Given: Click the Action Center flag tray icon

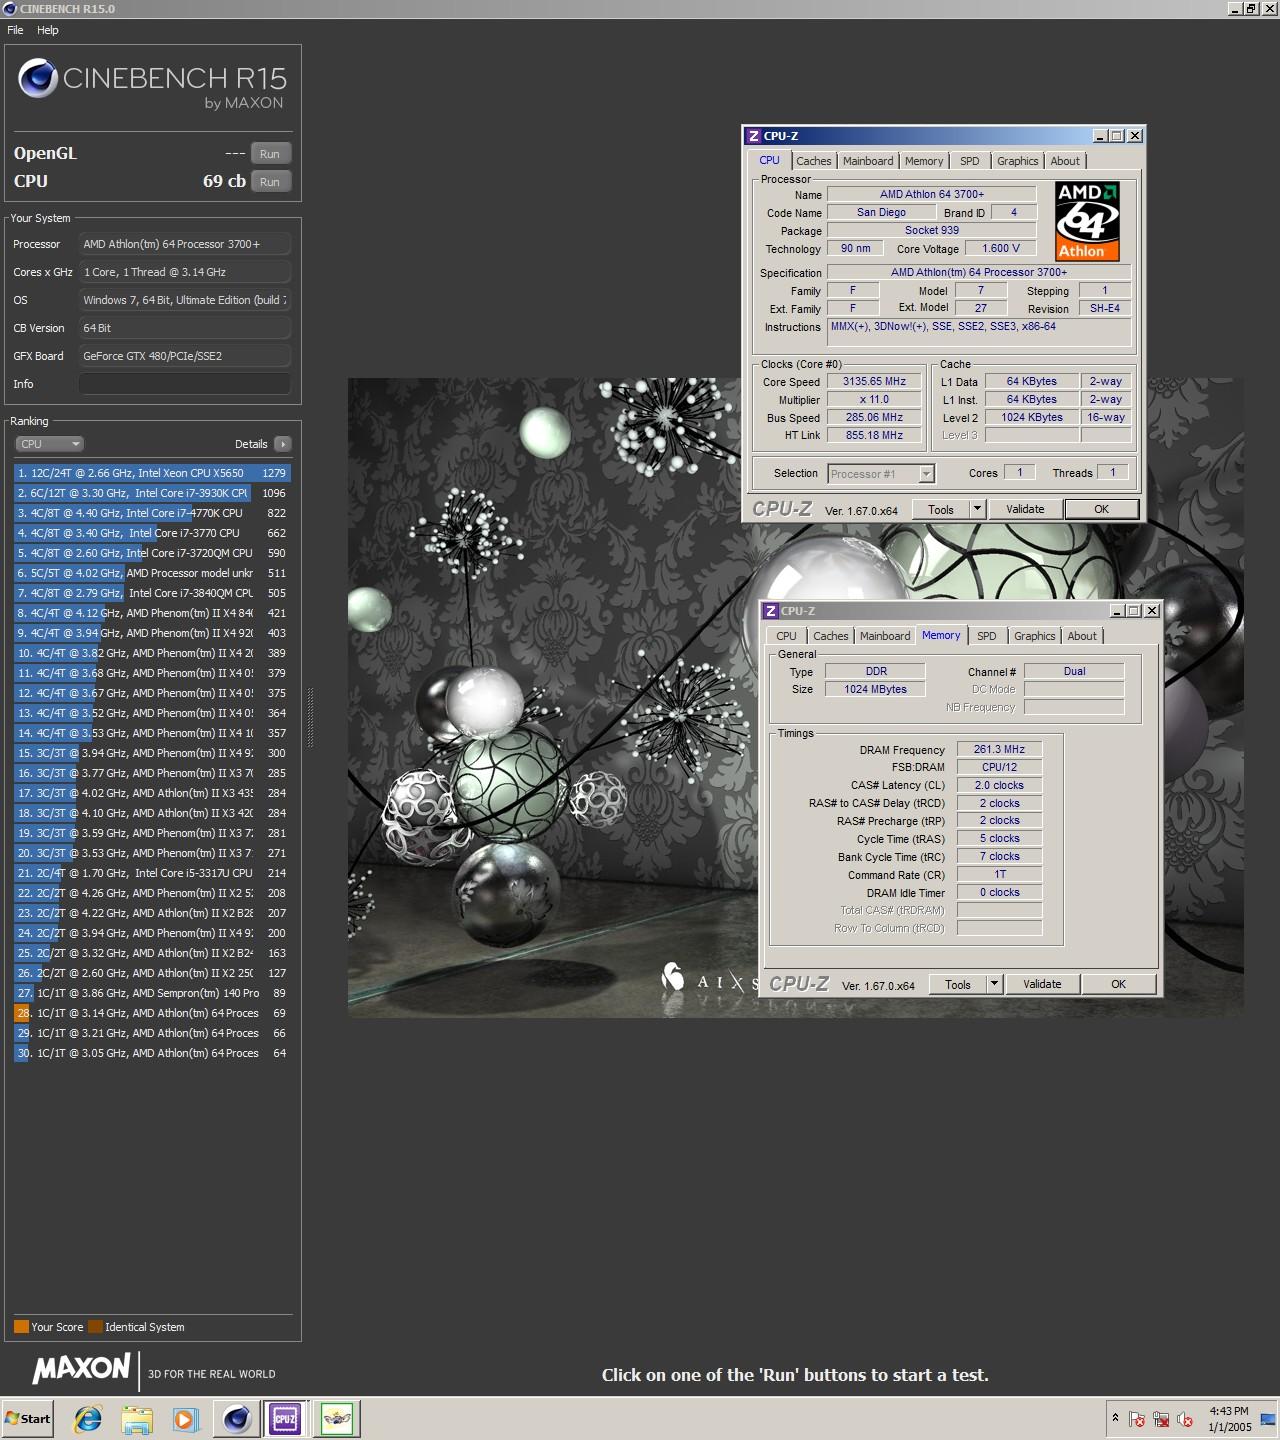Looking at the screenshot, I should [1137, 1419].
